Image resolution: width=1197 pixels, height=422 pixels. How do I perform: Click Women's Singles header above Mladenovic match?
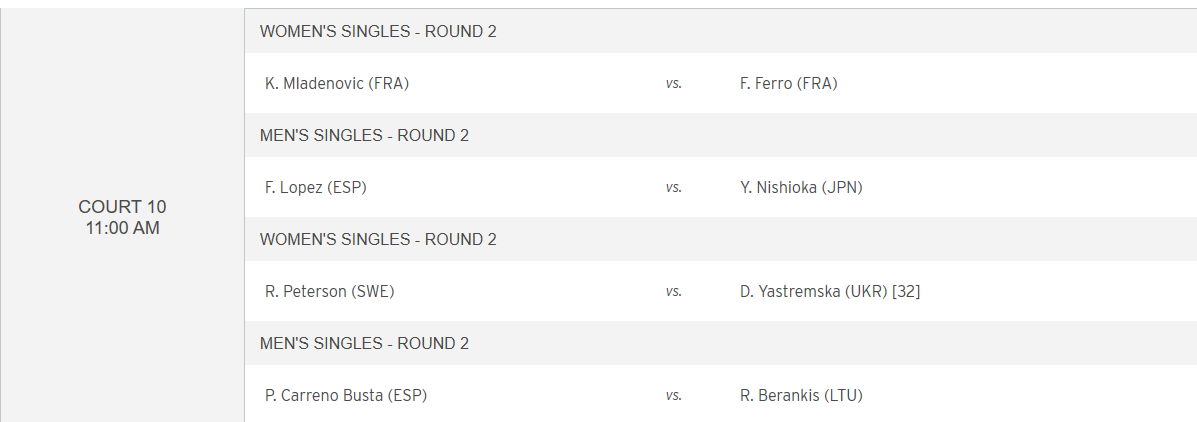(x=378, y=32)
